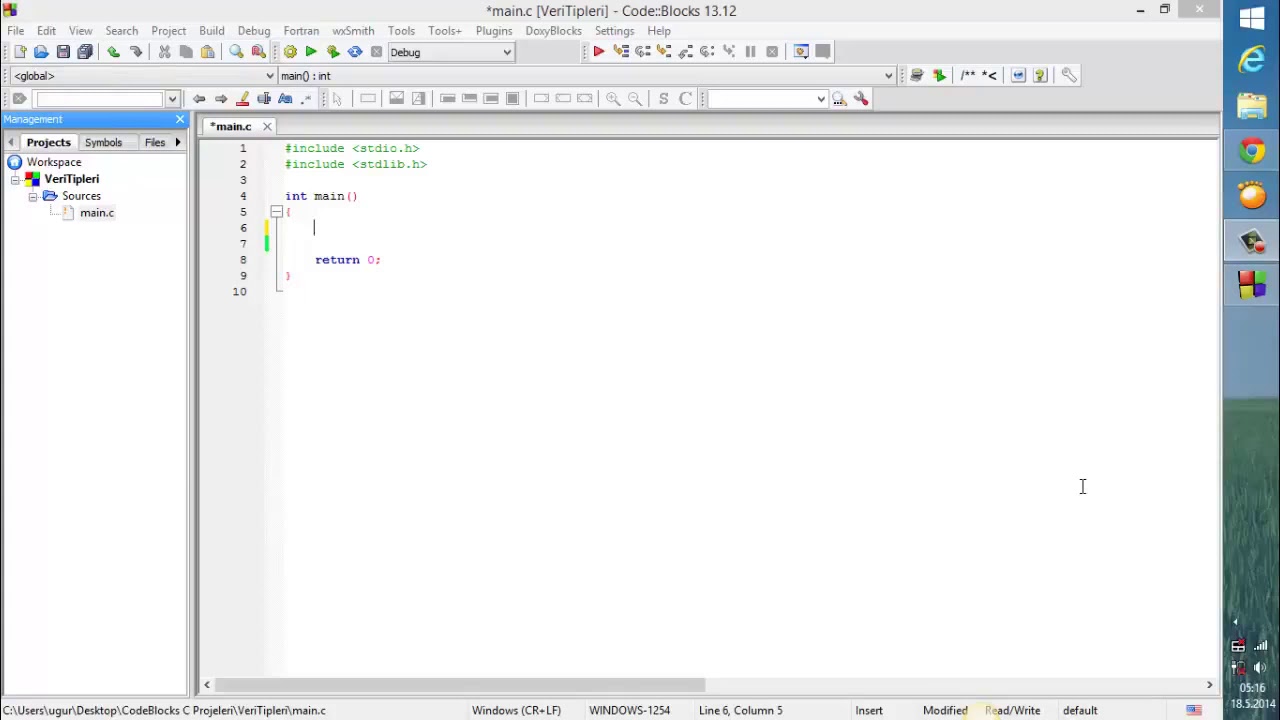
Task: Click the Replace icon in the toolbar
Action: pos(258,52)
